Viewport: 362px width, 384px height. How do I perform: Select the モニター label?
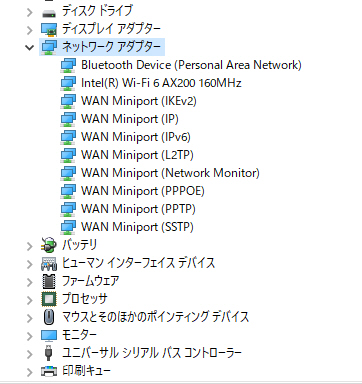79,335
